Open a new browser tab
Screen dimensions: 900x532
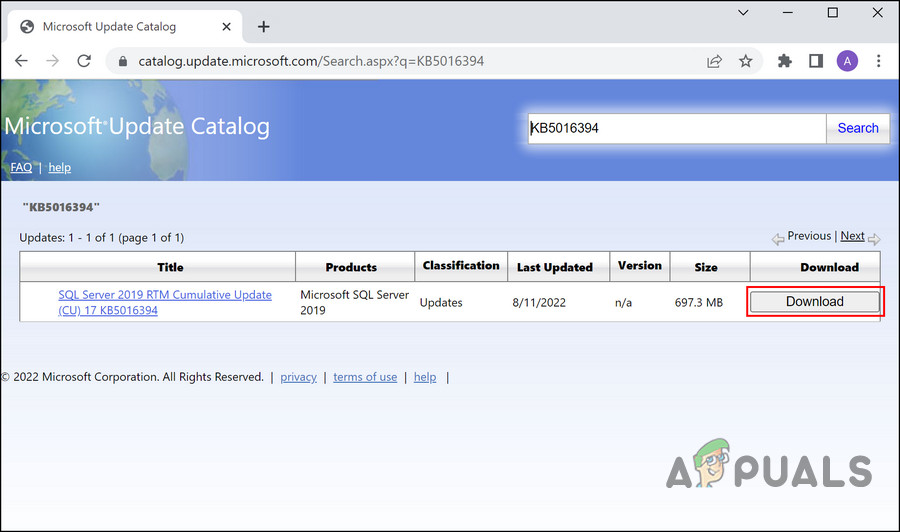click(x=263, y=26)
